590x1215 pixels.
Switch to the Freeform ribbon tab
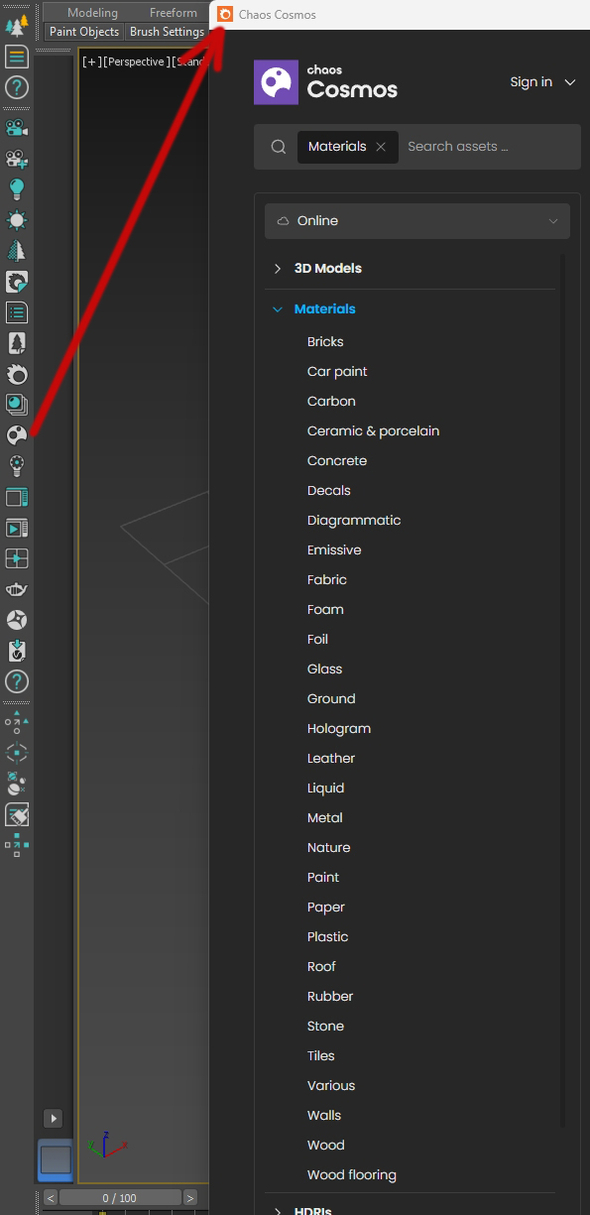[x=173, y=12]
